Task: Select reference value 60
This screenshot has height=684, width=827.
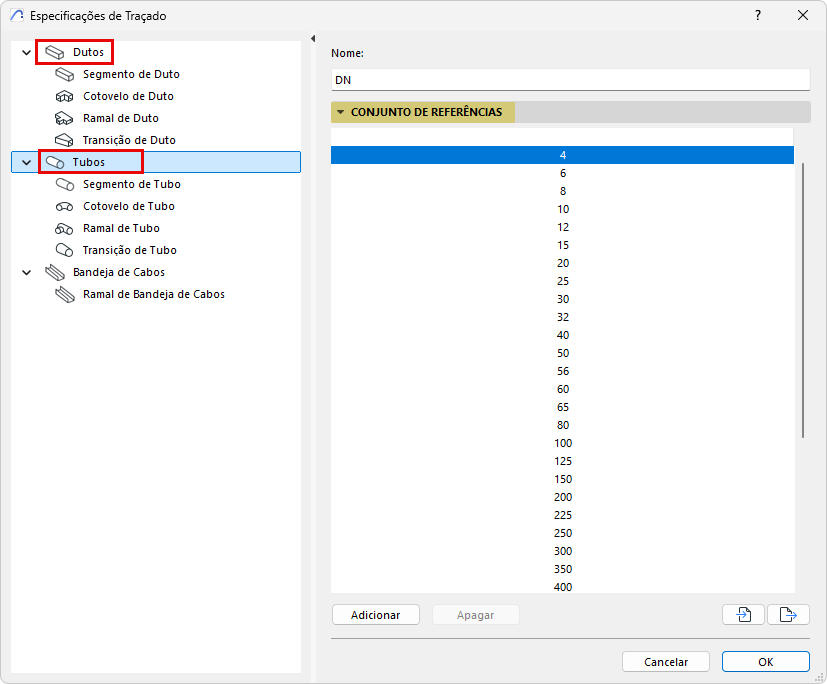Action: (x=562, y=389)
